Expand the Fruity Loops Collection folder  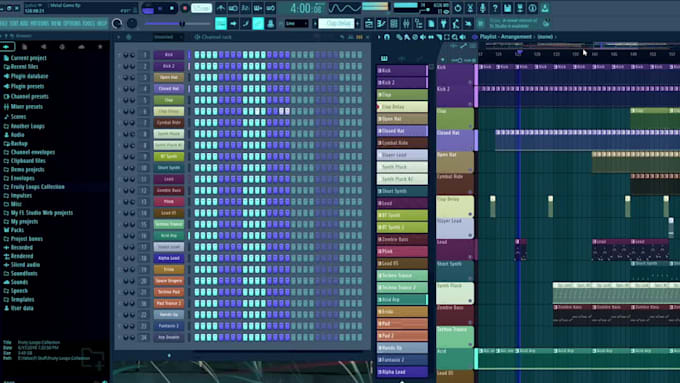pos(34,187)
